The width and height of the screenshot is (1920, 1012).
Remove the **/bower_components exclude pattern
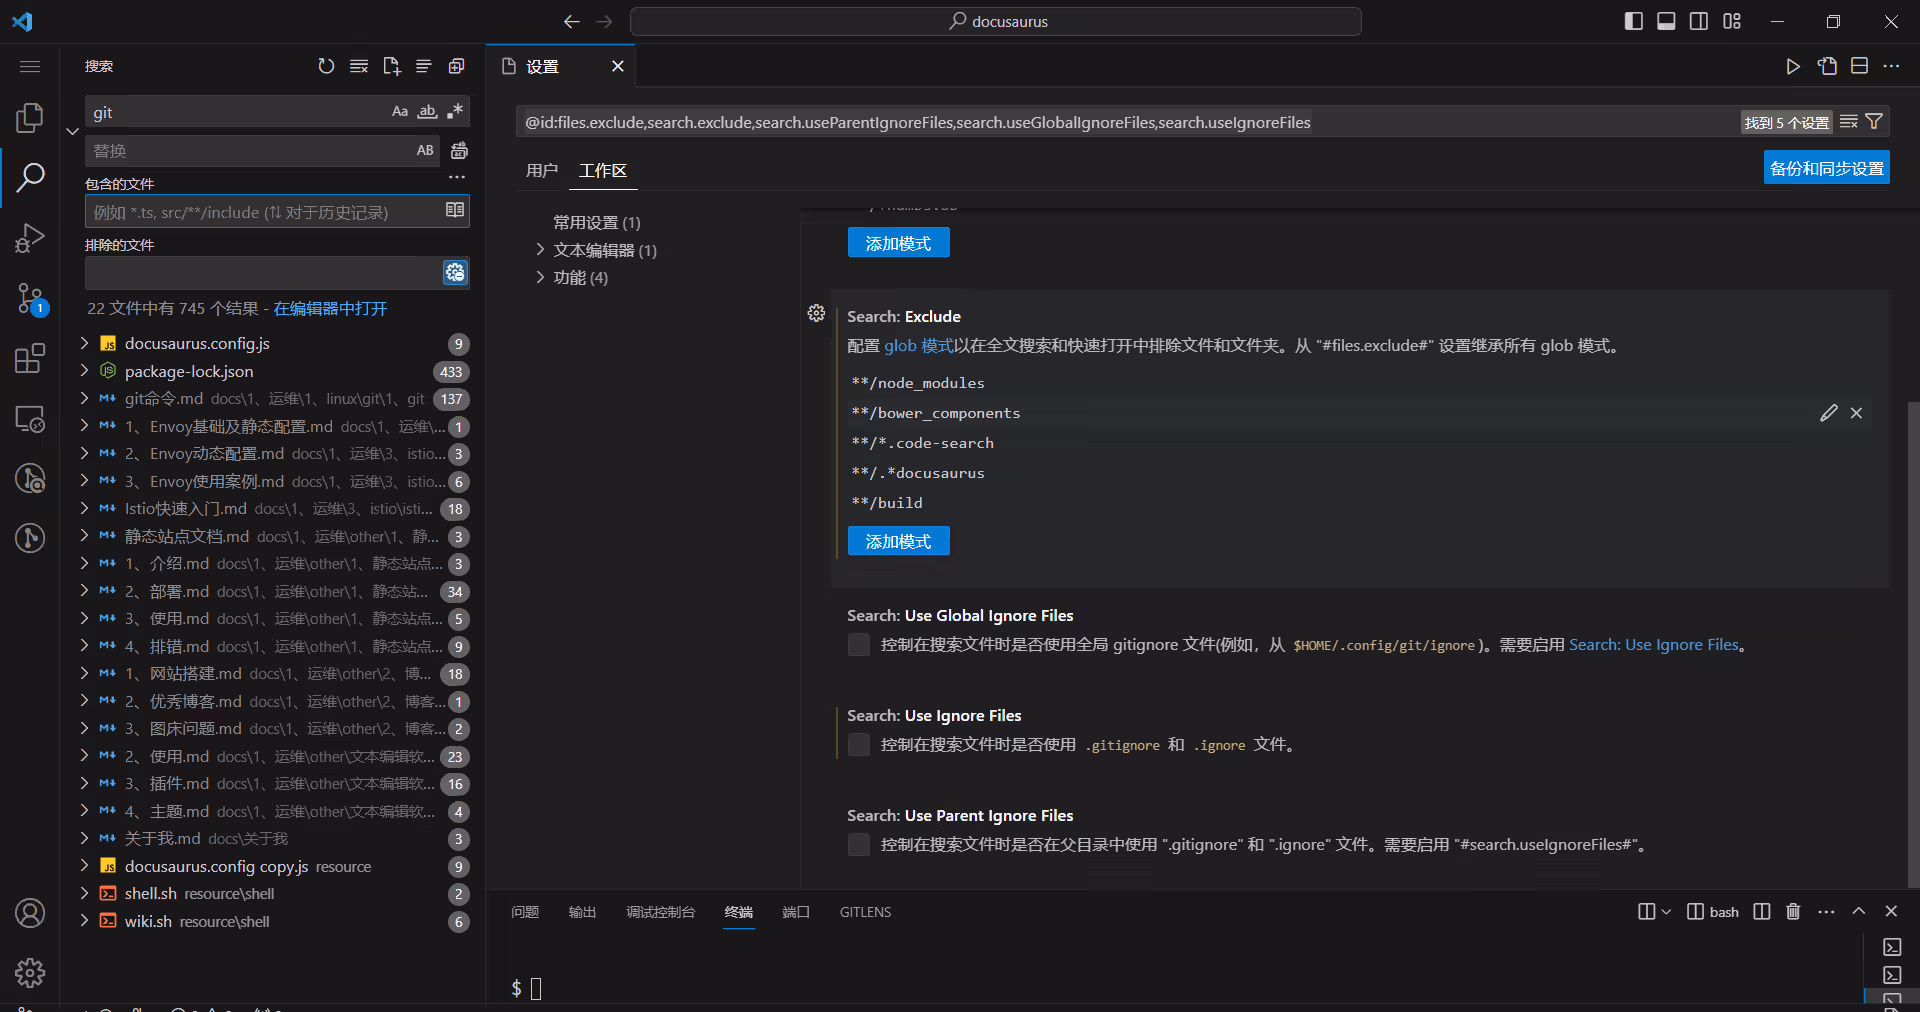pos(1856,413)
